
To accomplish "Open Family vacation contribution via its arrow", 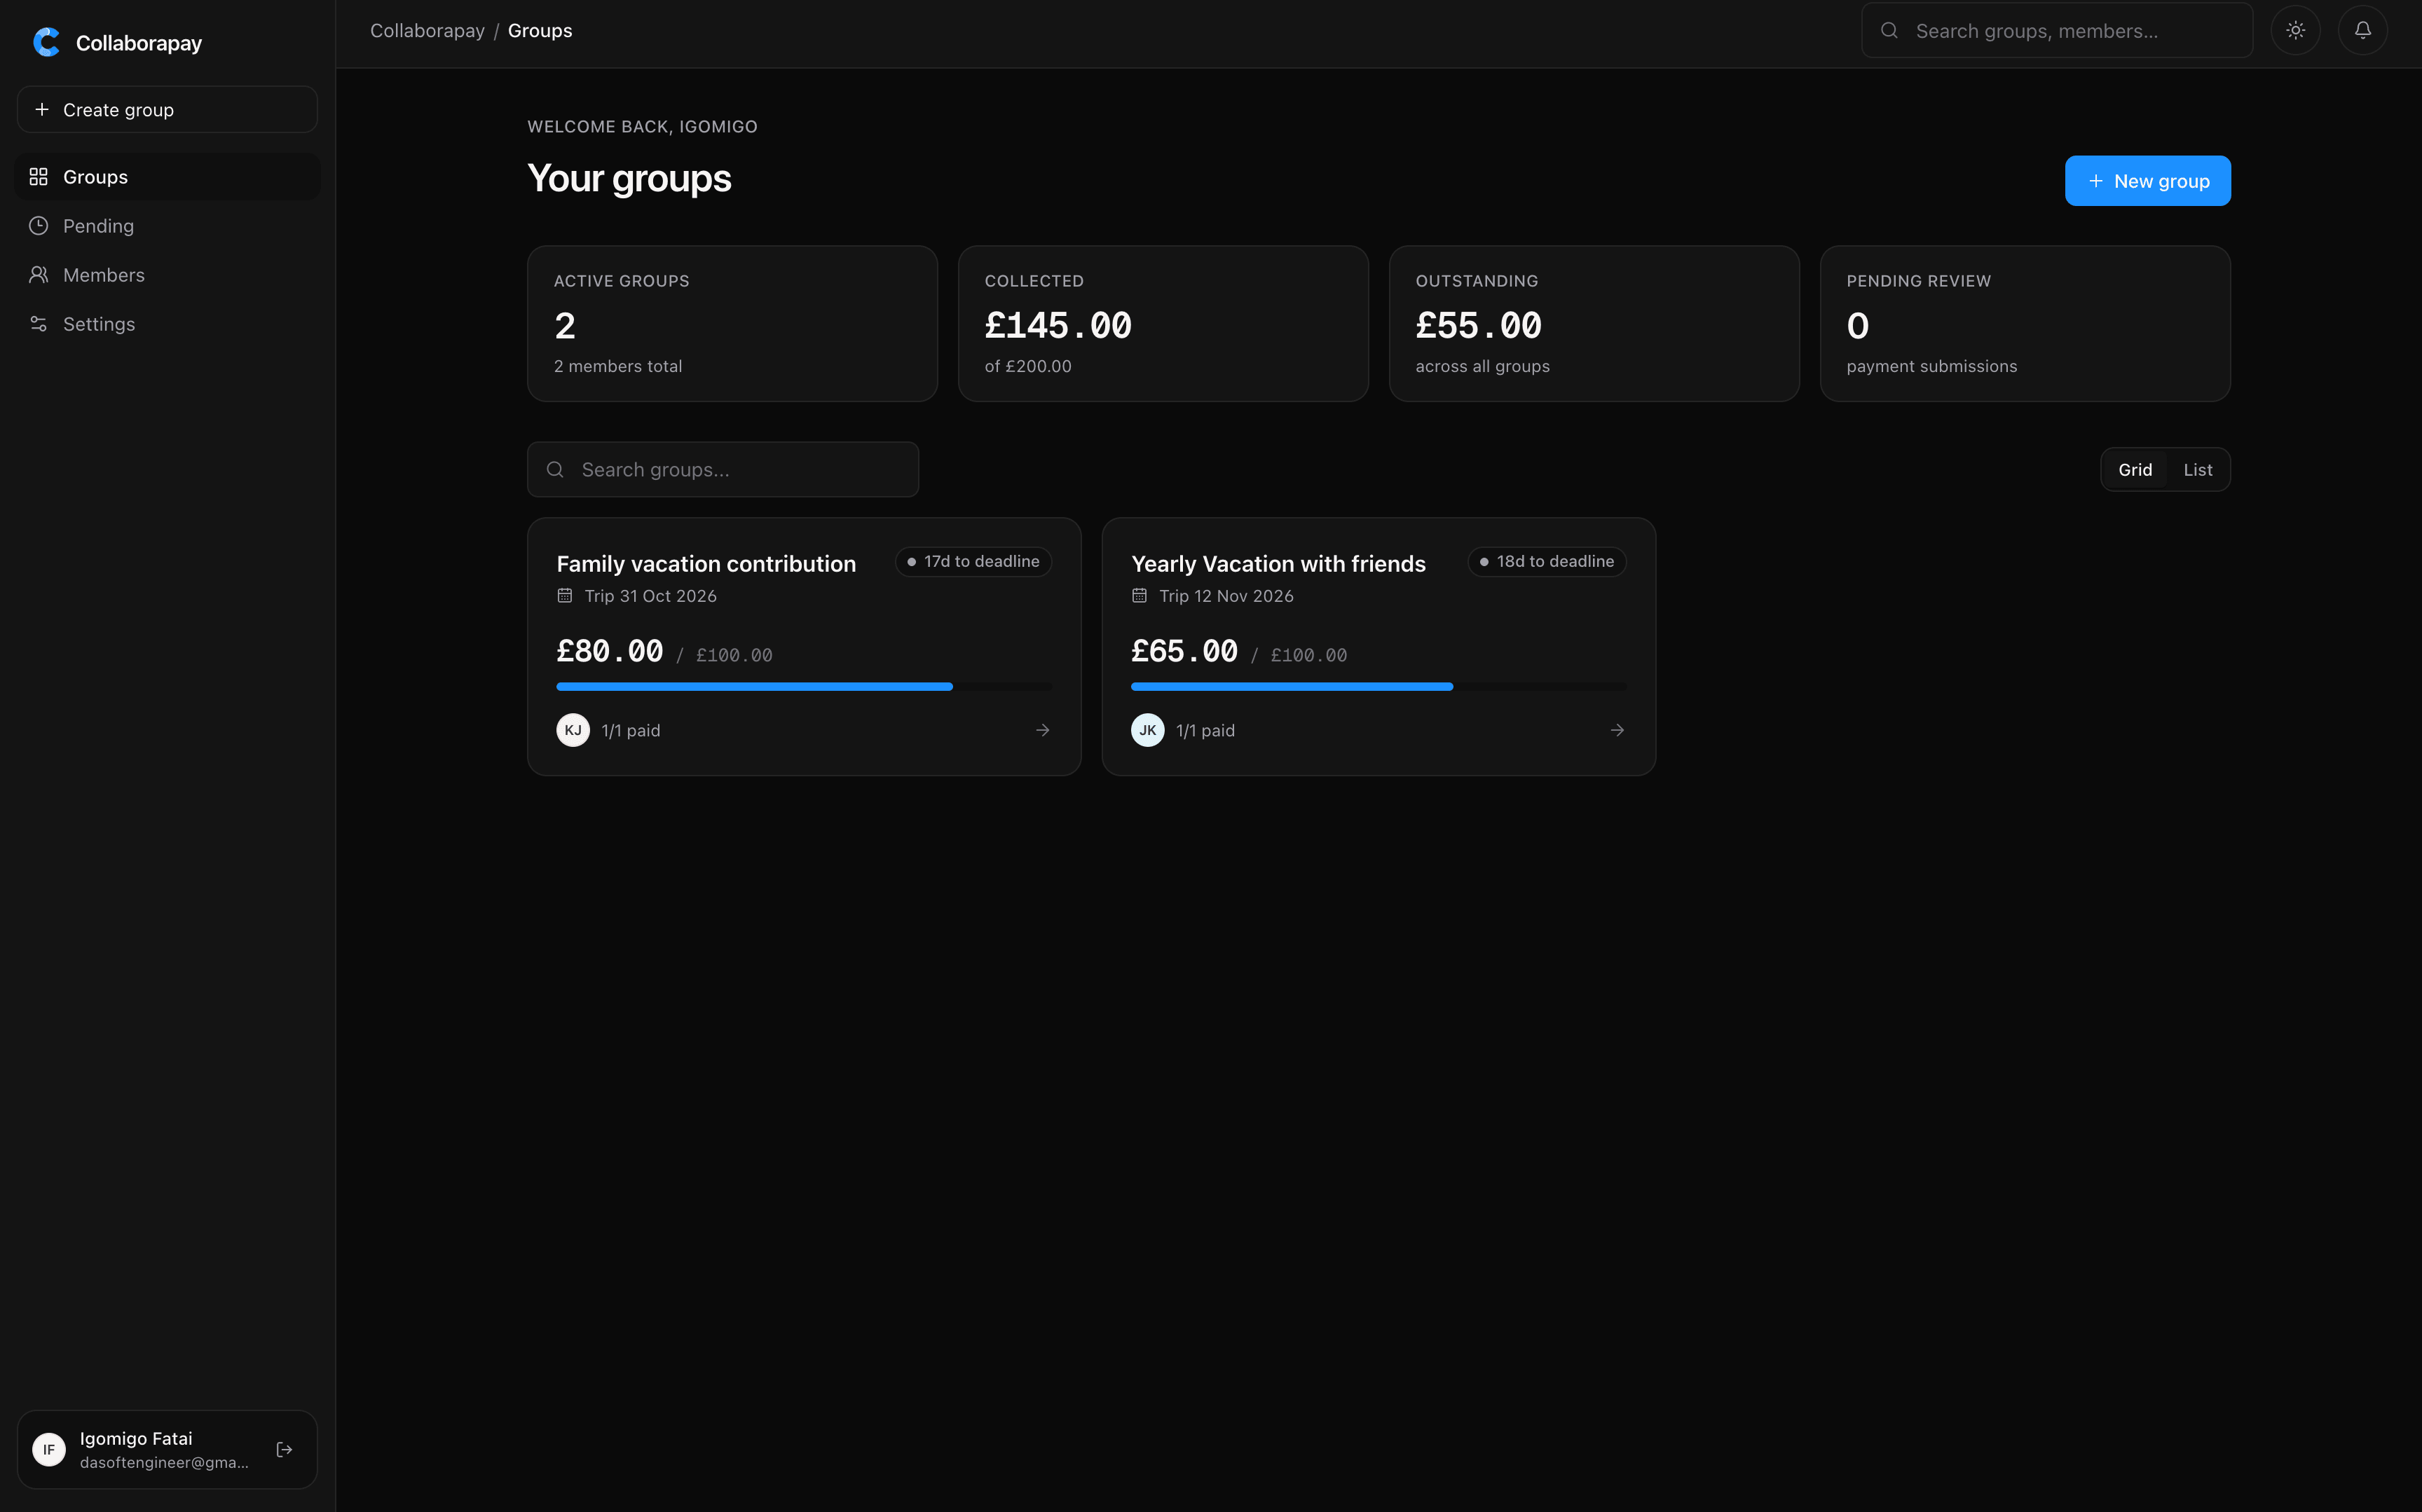I will [x=1042, y=730].
